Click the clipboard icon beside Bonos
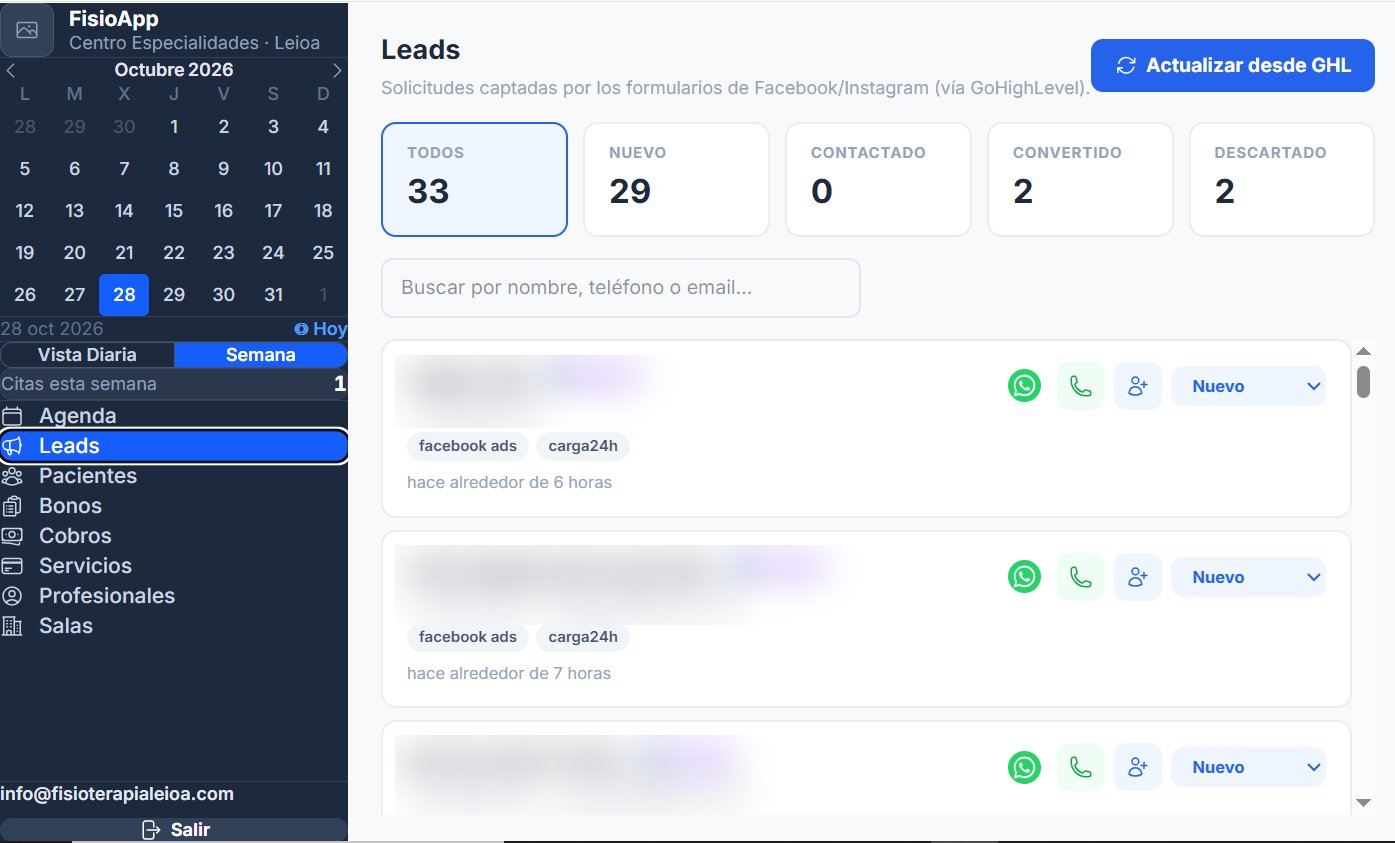 (13, 506)
